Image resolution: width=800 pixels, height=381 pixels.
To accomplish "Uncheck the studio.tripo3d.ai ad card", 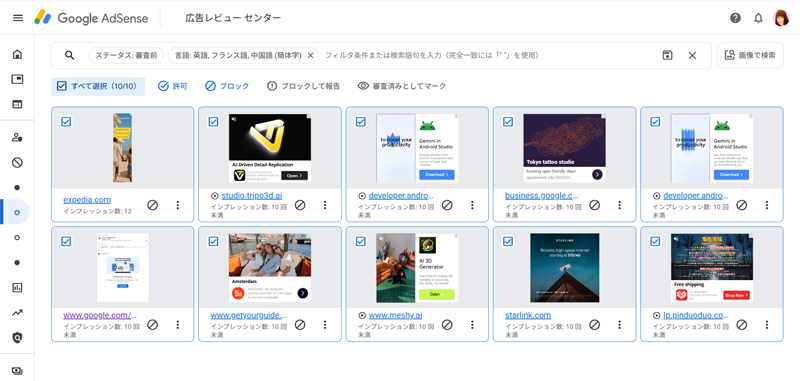I will (x=213, y=121).
